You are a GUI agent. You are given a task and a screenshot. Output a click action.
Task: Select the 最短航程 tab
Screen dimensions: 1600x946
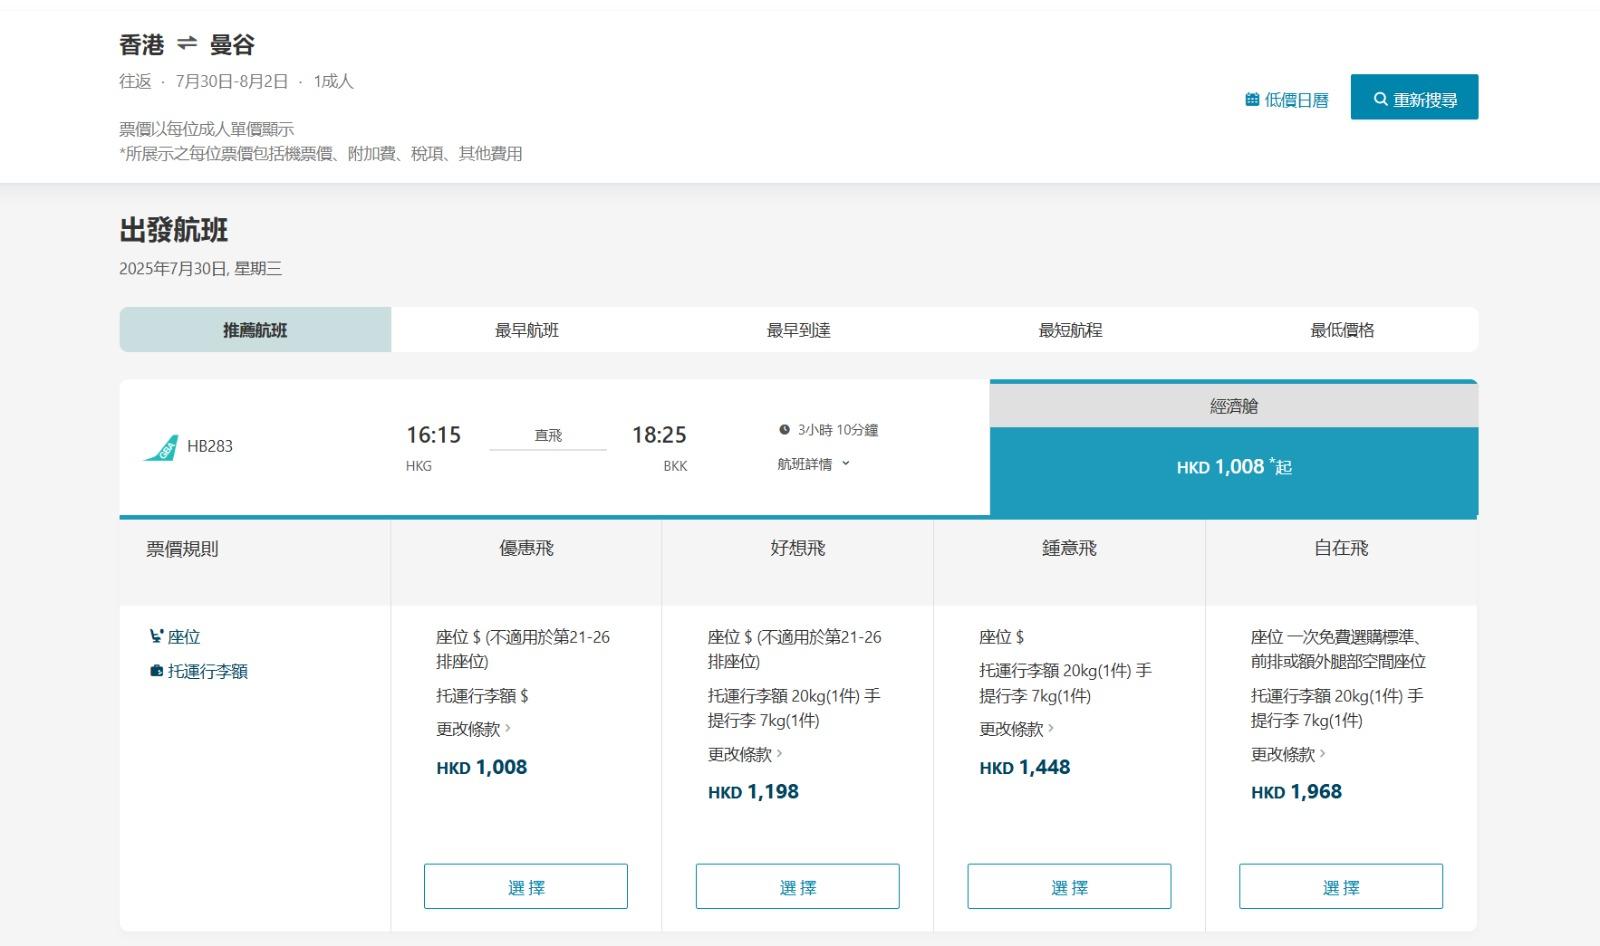1070,330
